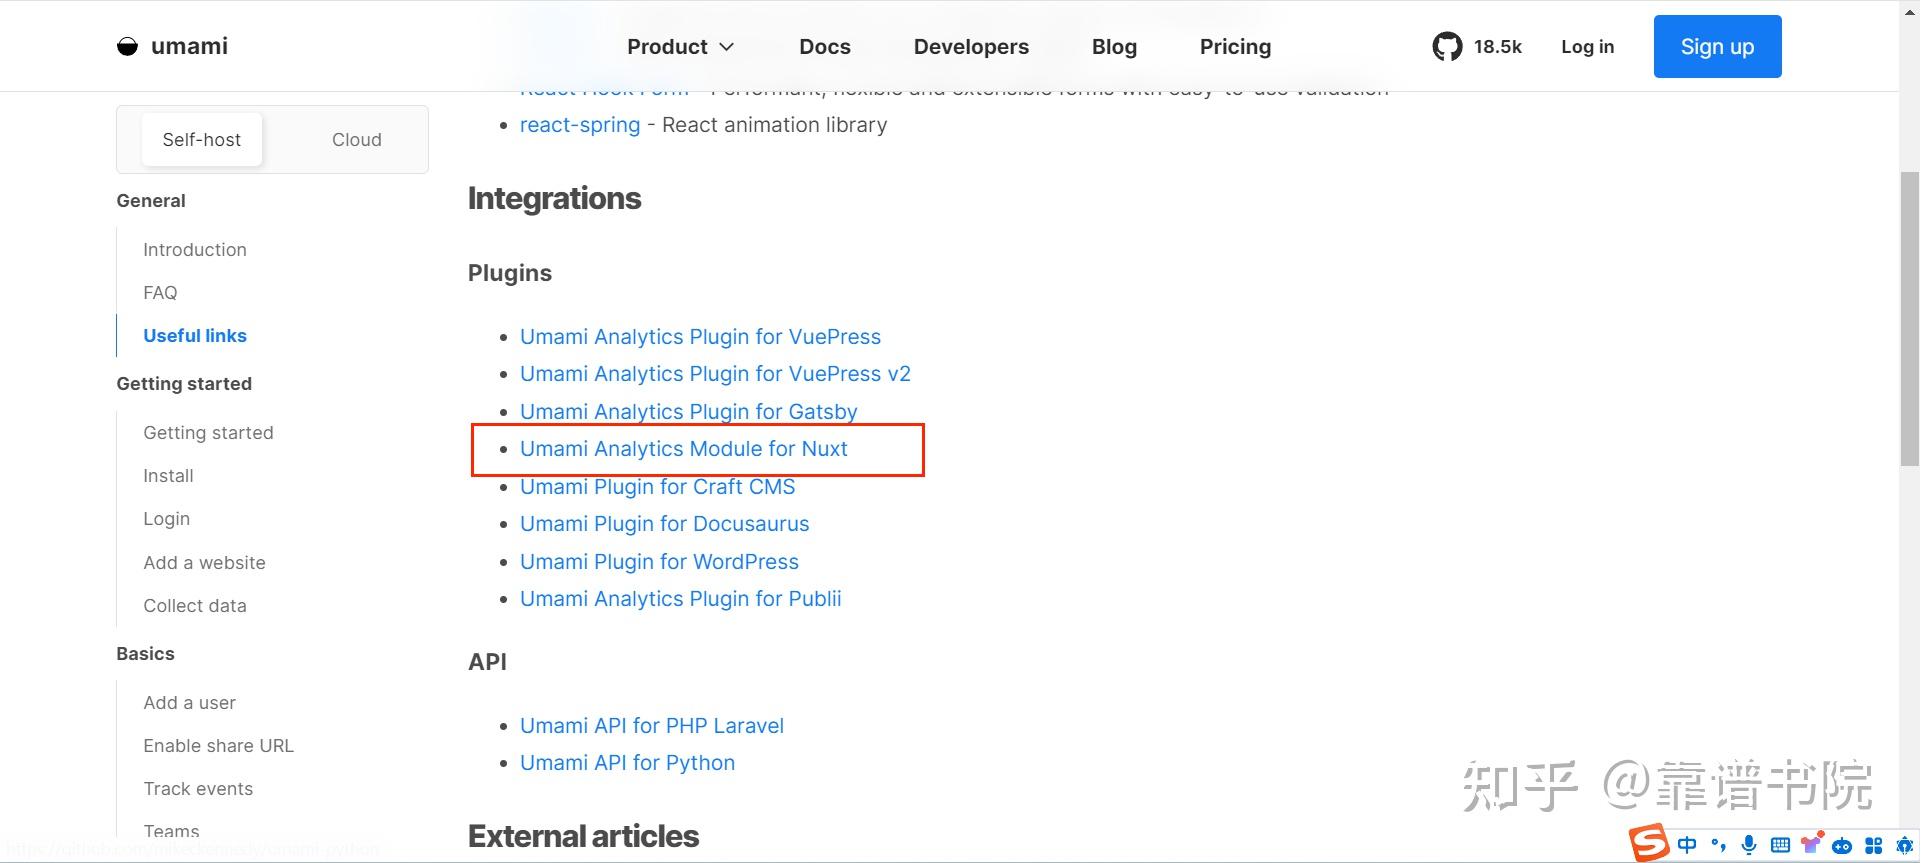Open Umami Analytics Module for Nuxt link
Screen dimensions: 1921x863
[x=684, y=449]
